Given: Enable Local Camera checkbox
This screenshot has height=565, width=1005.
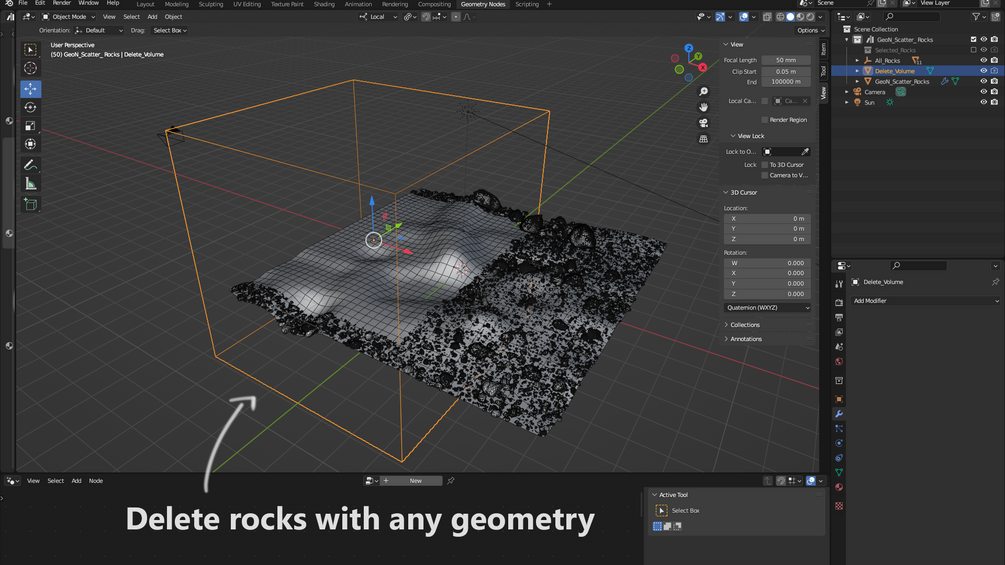Looking at the screenshot, I should pyautogui.click(x=765, y=101).
